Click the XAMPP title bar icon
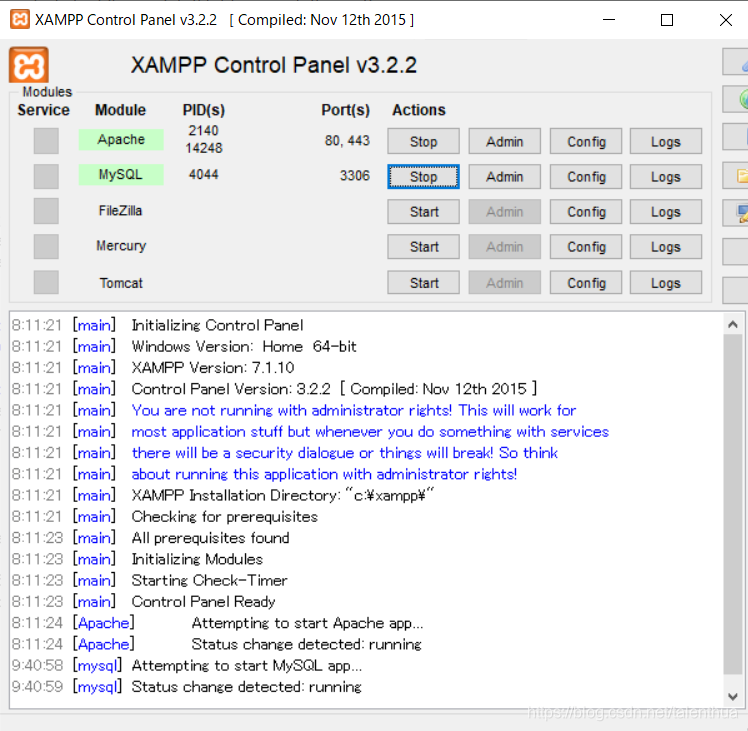This screenshot has height=731, width=748. [20, 20]
